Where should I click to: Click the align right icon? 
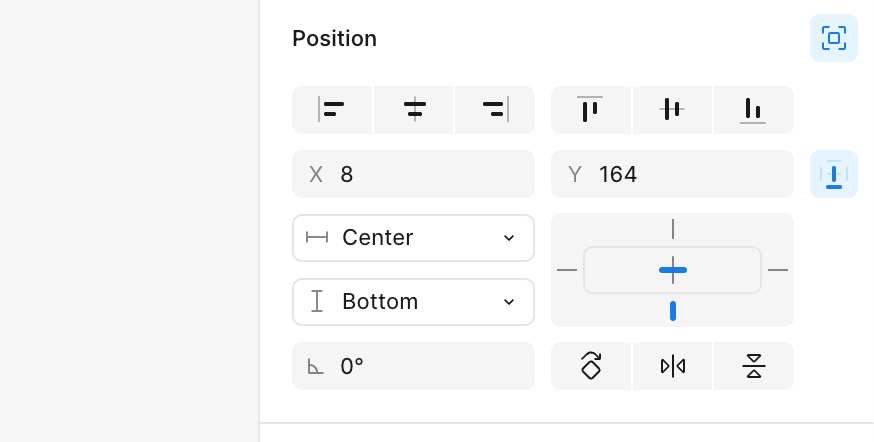pyautogui.click(x=495, y=110)
